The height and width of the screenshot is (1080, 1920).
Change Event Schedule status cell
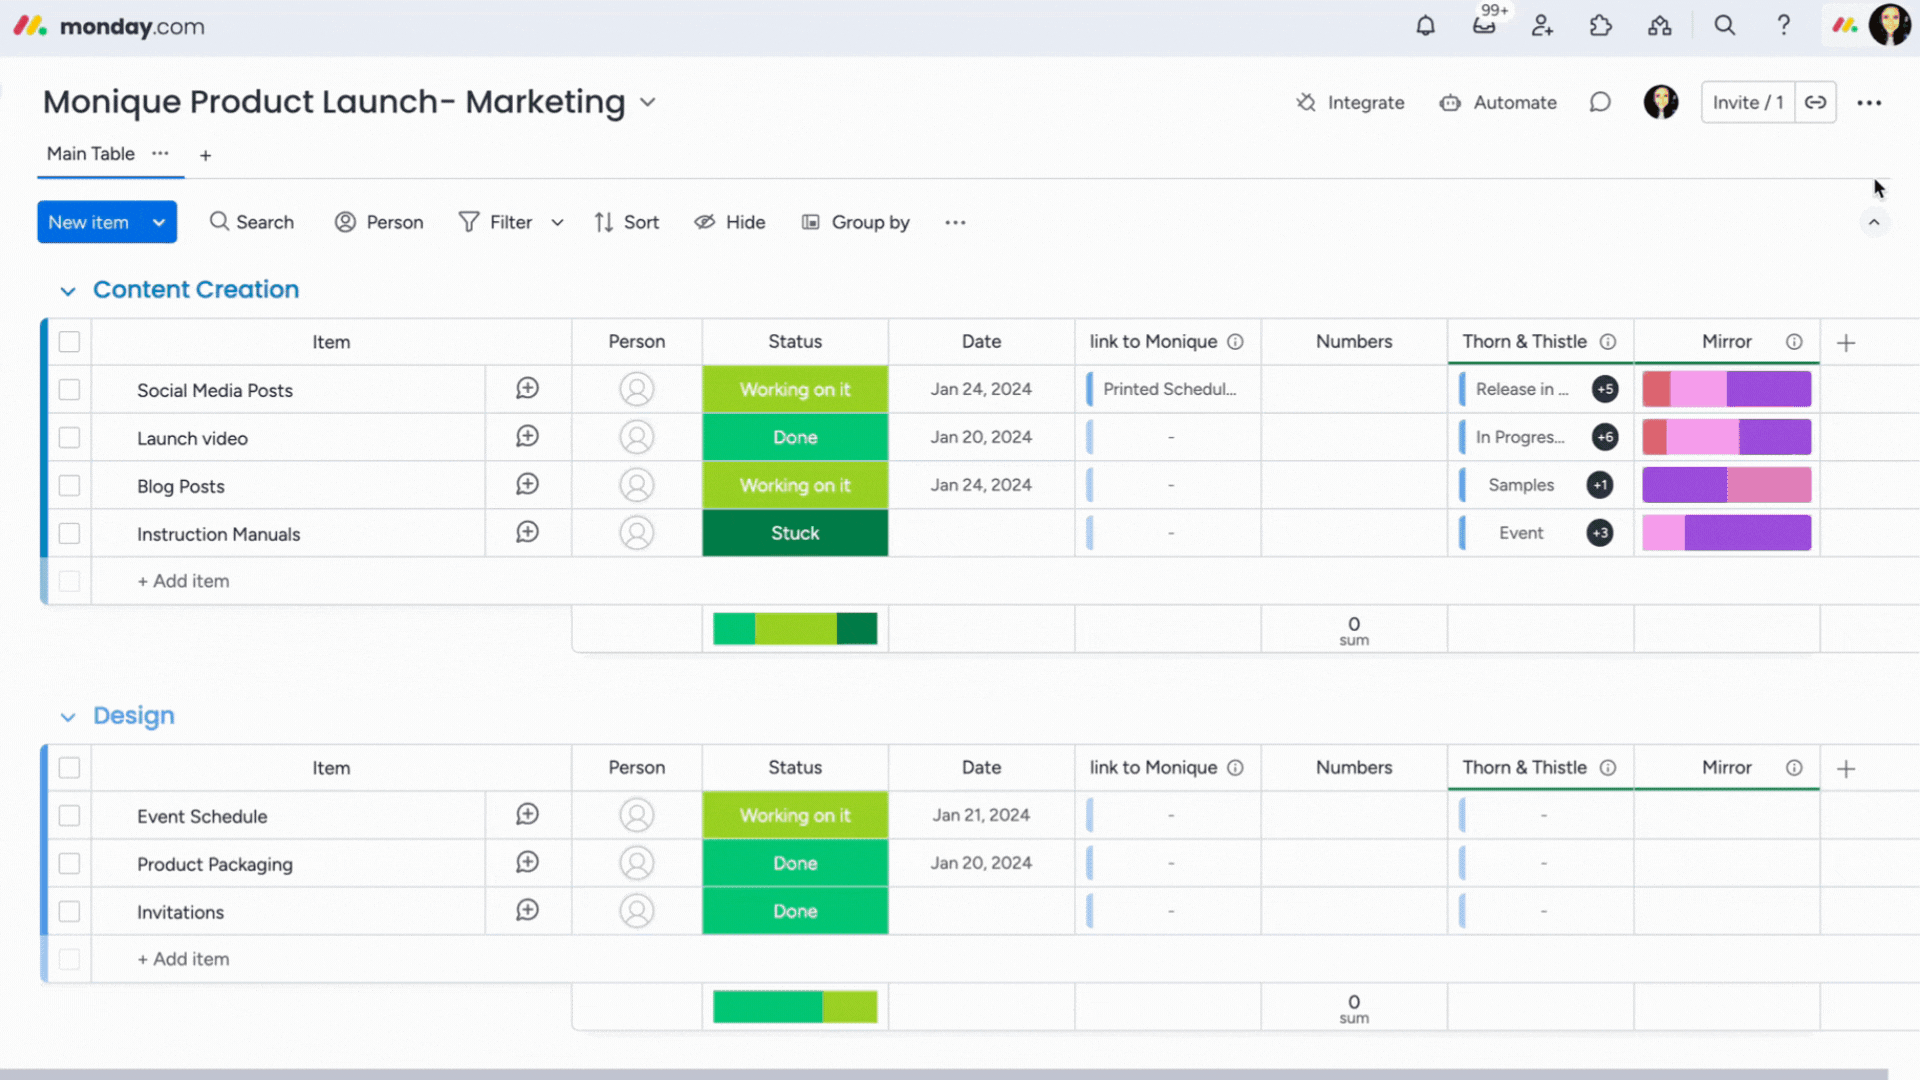click(x=795, y=815)
